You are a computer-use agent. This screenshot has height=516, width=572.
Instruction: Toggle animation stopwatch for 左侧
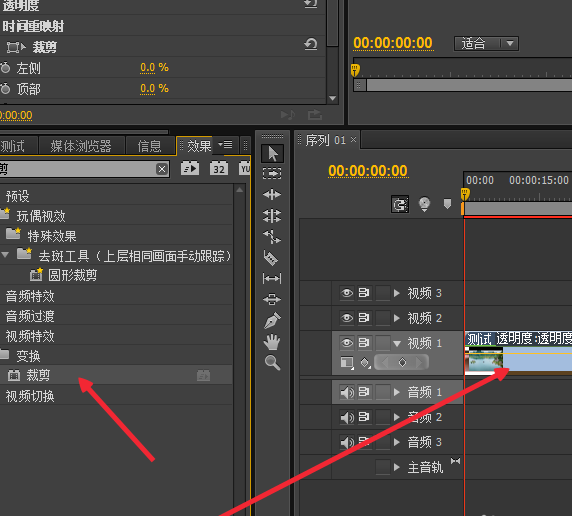click(x=5, y=68)
